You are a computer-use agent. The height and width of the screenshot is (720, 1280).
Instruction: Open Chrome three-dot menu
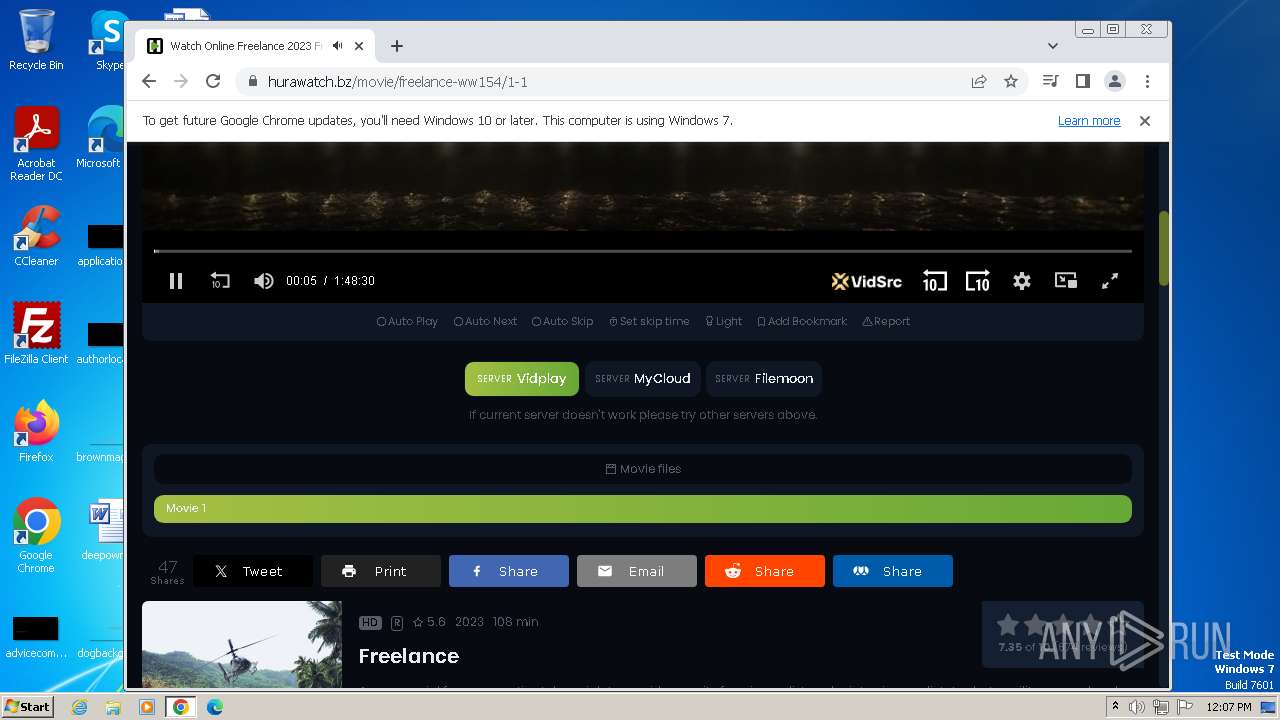pos(1147,81)
